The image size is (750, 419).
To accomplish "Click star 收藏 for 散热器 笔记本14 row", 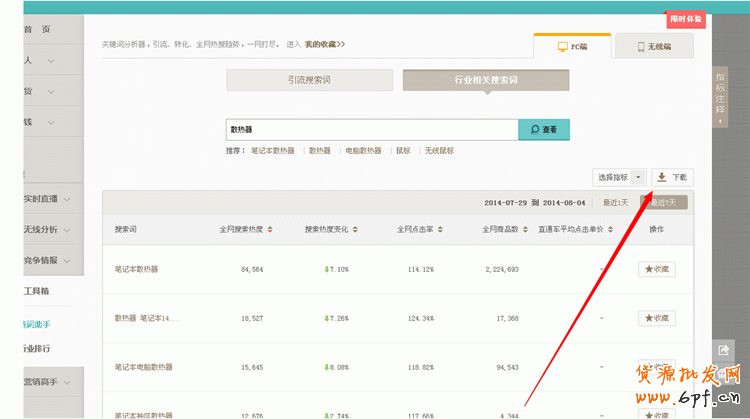I will (x=656, y=318).
